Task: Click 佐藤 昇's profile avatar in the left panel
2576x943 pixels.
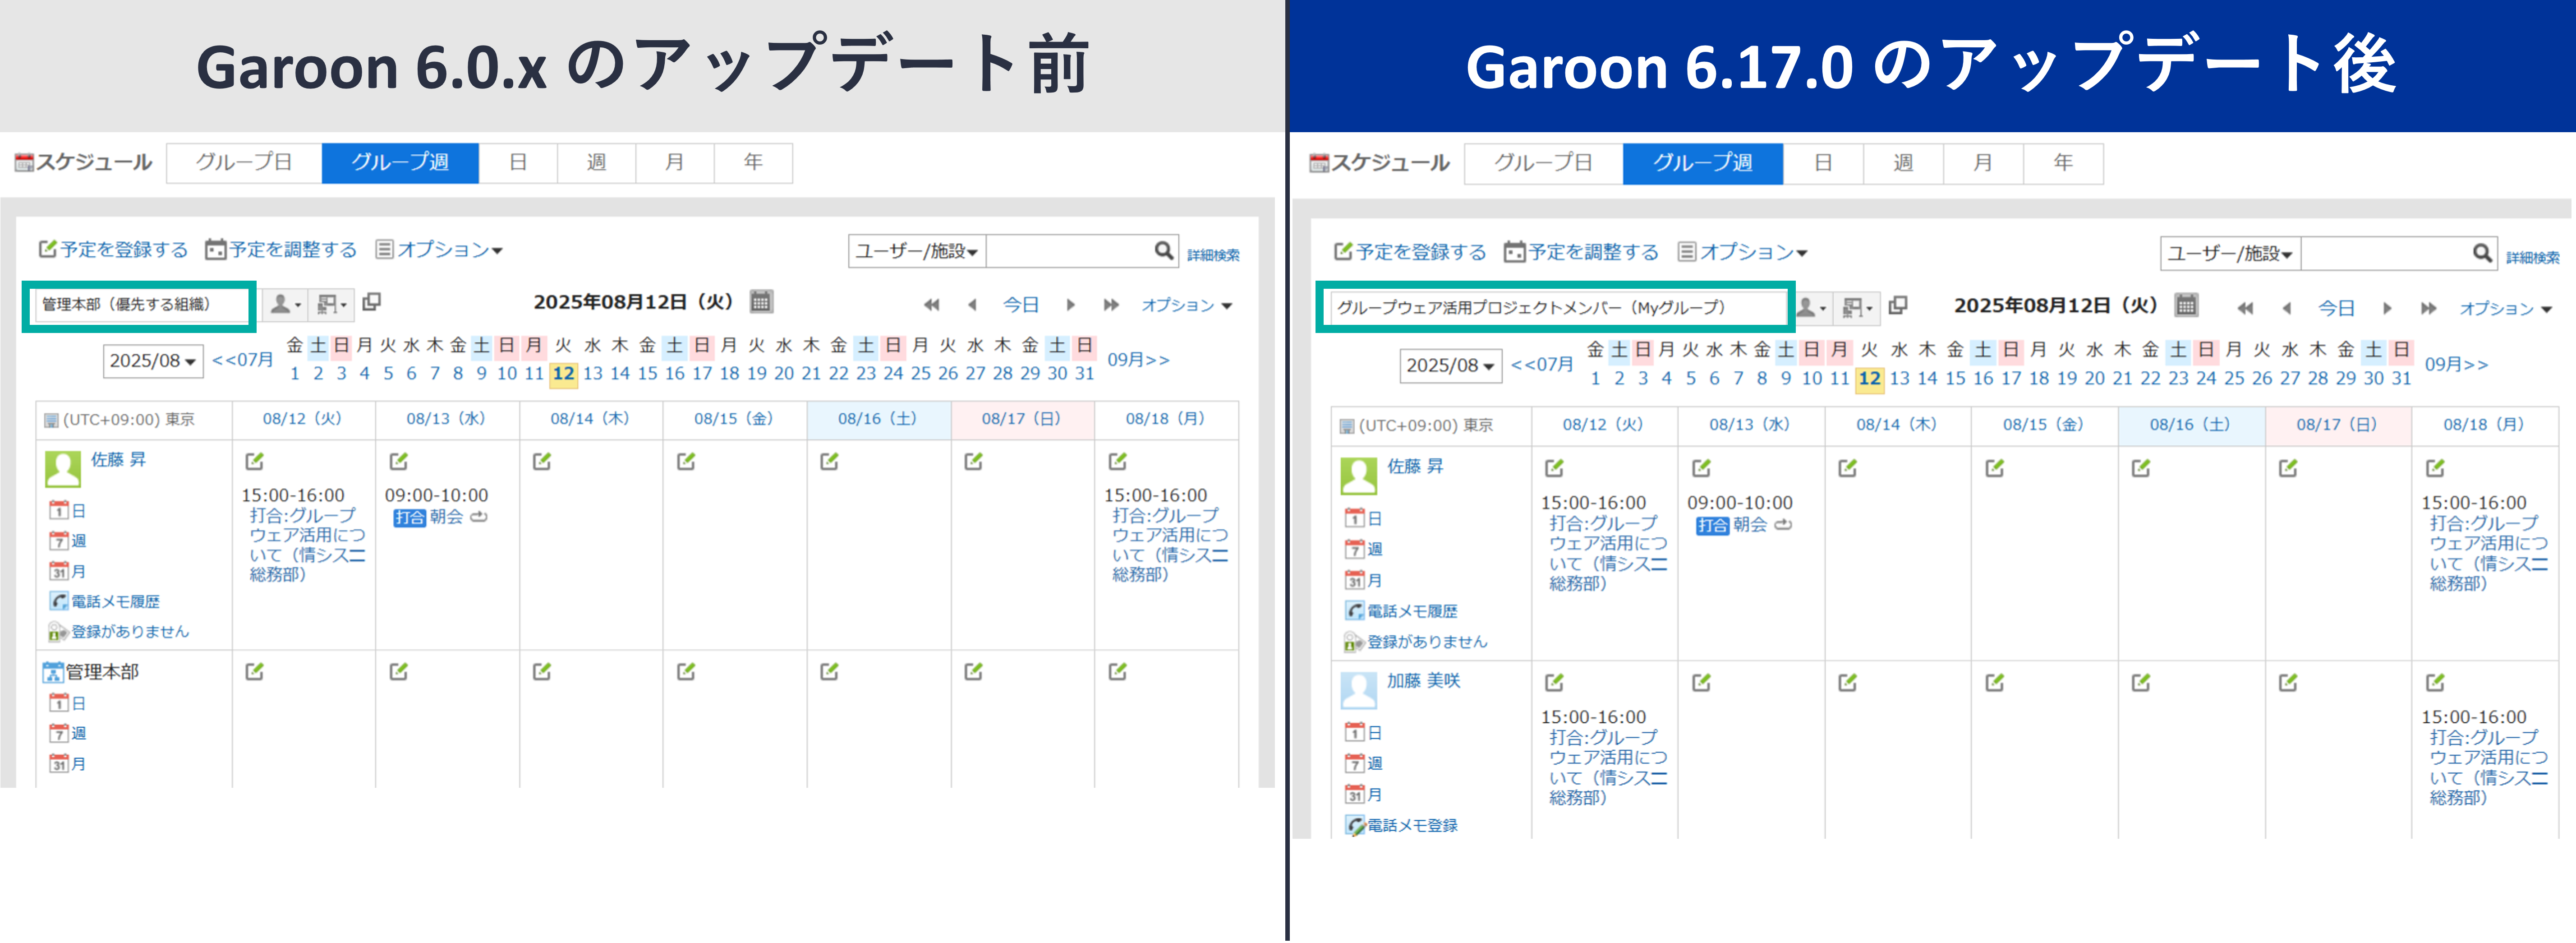Action: pyautogui.click(x=63, y=468)
